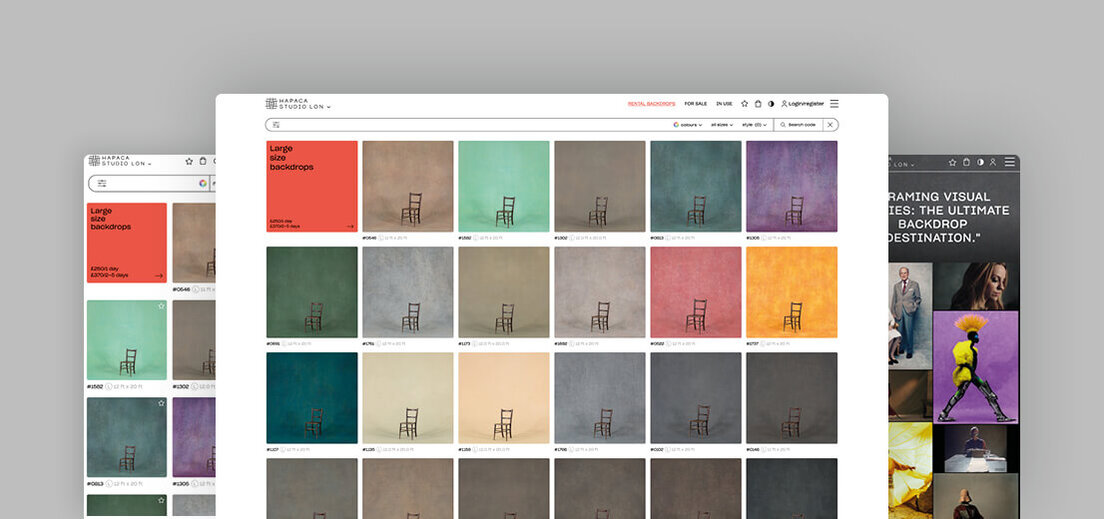Favourite the mint green backdrop in left window
Viewport: 1104px width, 519px height.
(x=161, y=306)
